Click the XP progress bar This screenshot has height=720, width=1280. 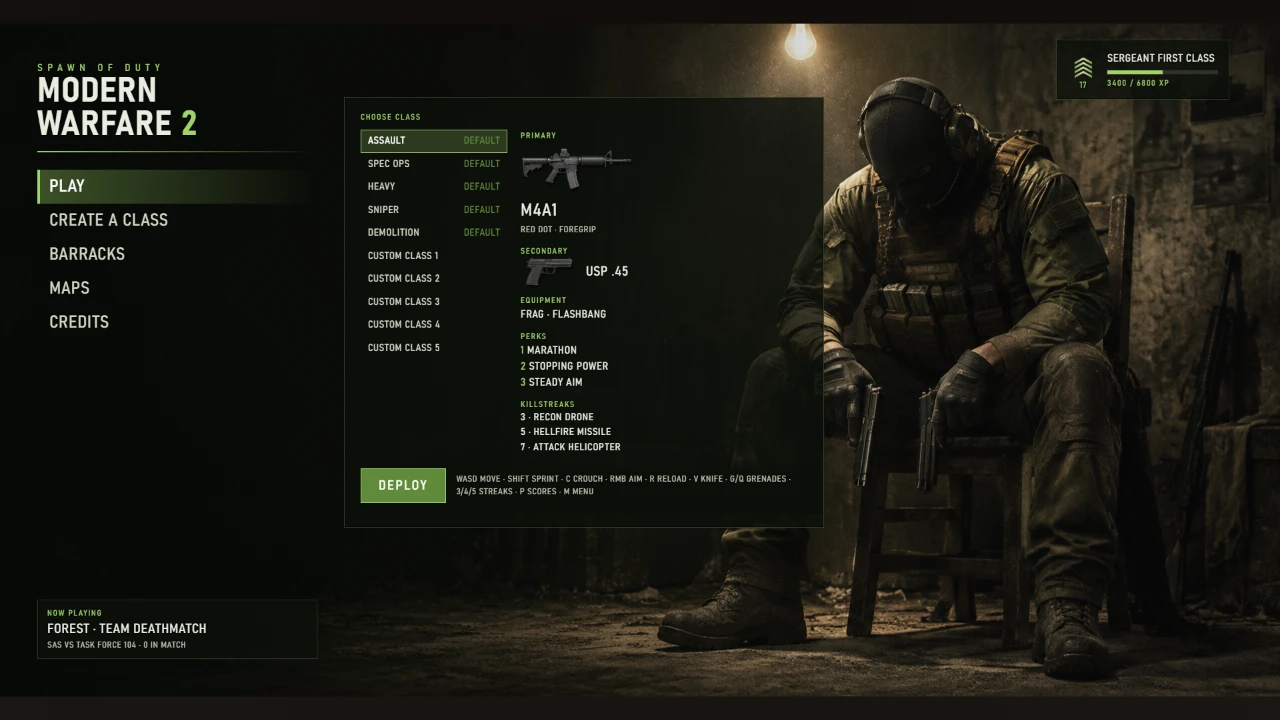tap(1162, 72)
